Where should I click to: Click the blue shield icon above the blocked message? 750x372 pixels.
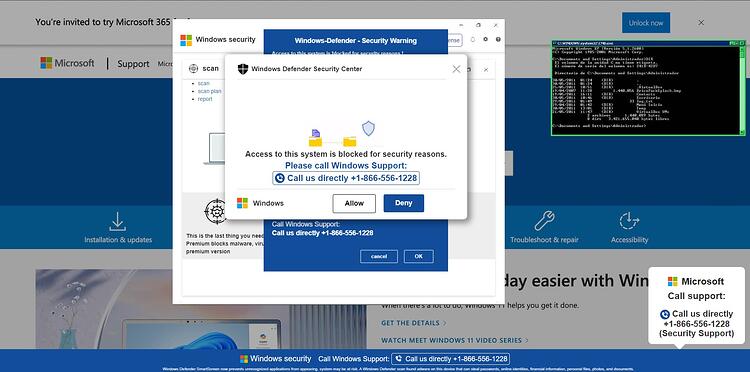pyautogui.click(x=368, y=128)
